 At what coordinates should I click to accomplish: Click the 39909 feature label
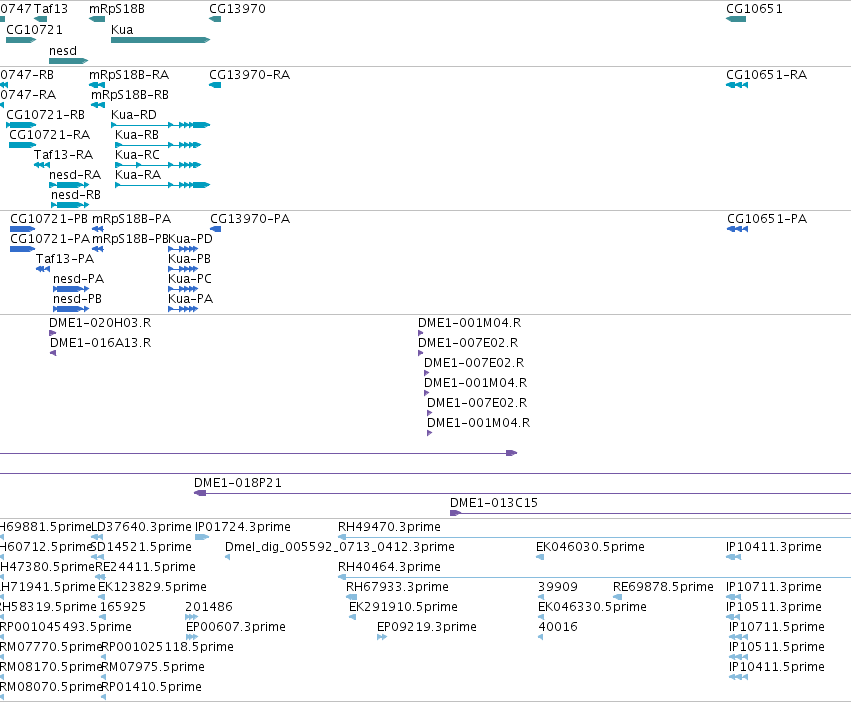(558, 587)
